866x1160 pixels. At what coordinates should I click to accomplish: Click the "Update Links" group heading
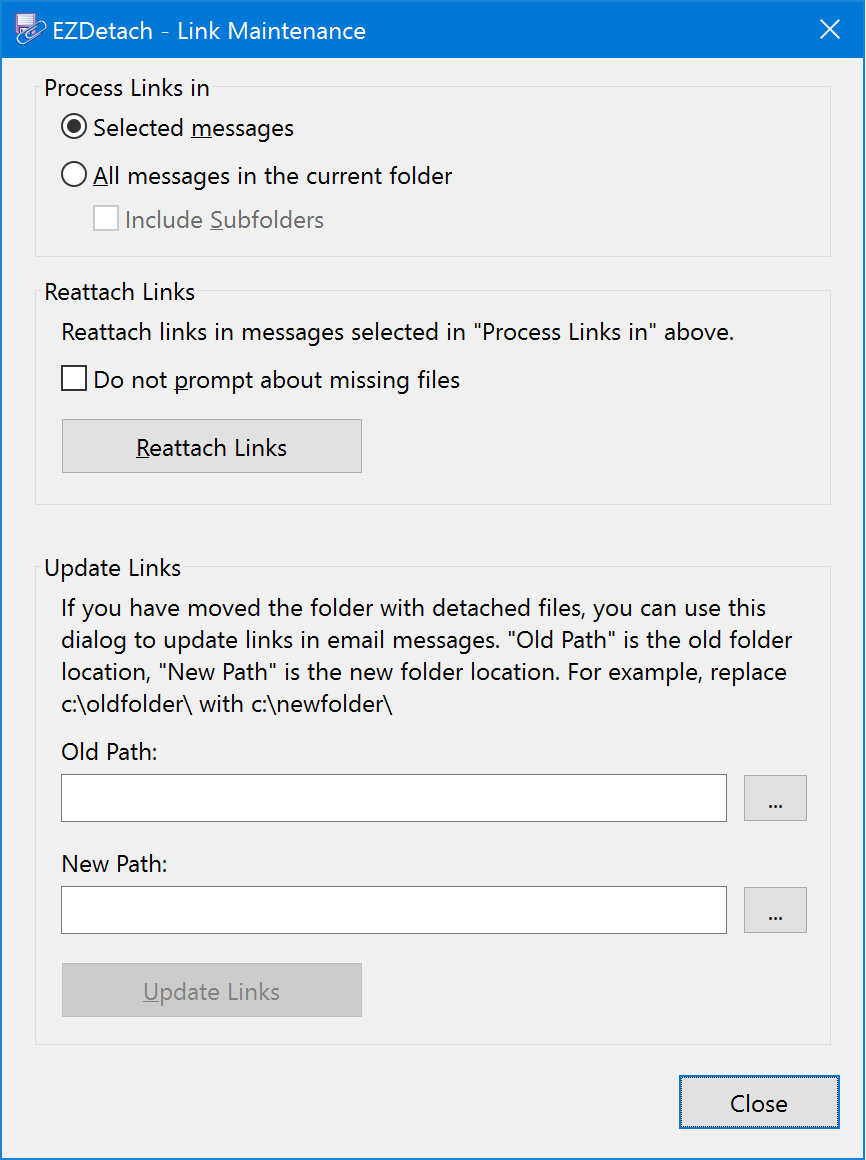[112, 568]
